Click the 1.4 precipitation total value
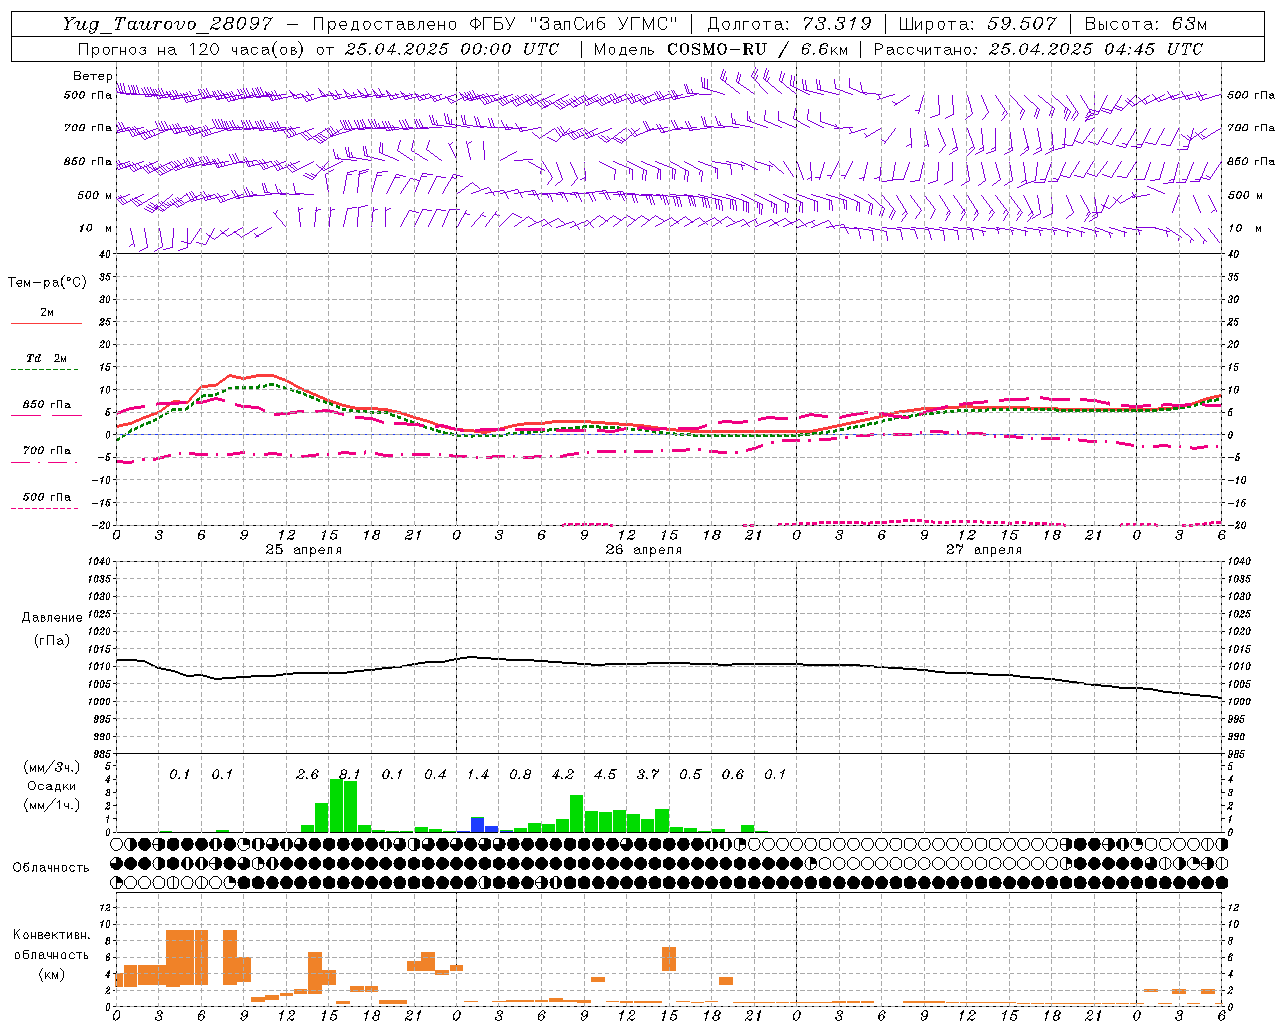The image size is (1280, 1024). pos(478,774)
